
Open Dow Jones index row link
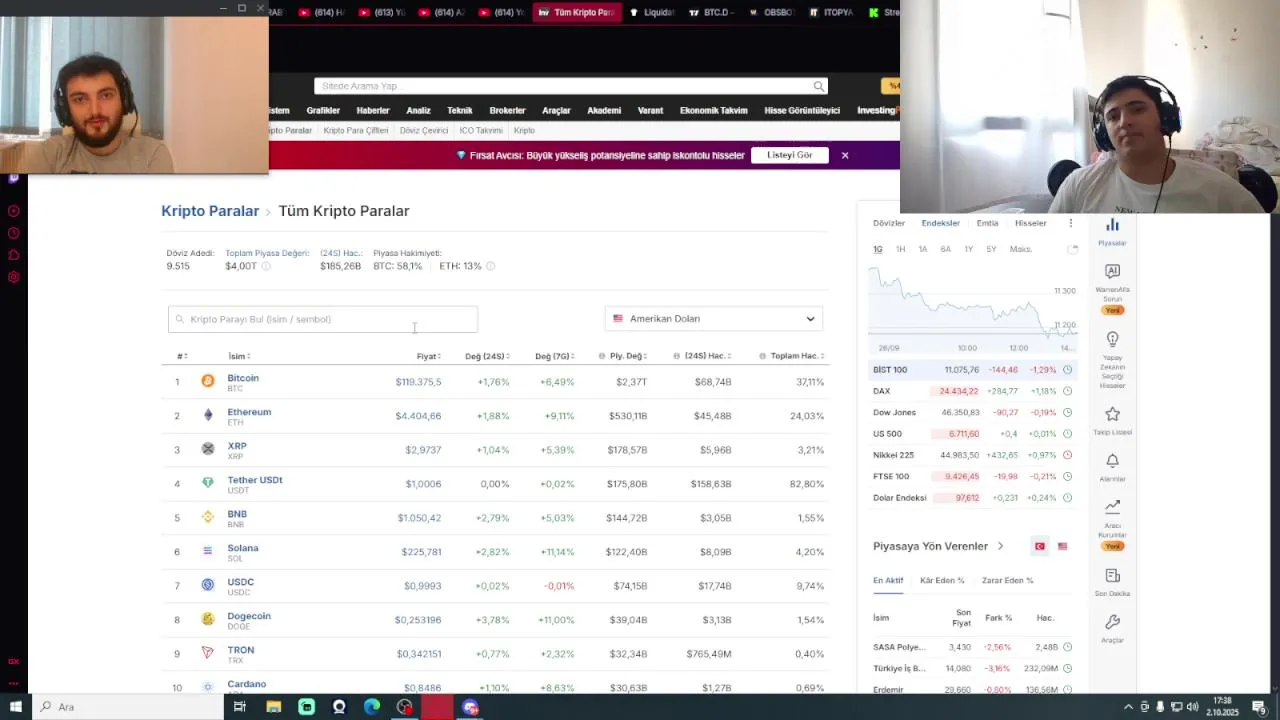click(894, 412)
